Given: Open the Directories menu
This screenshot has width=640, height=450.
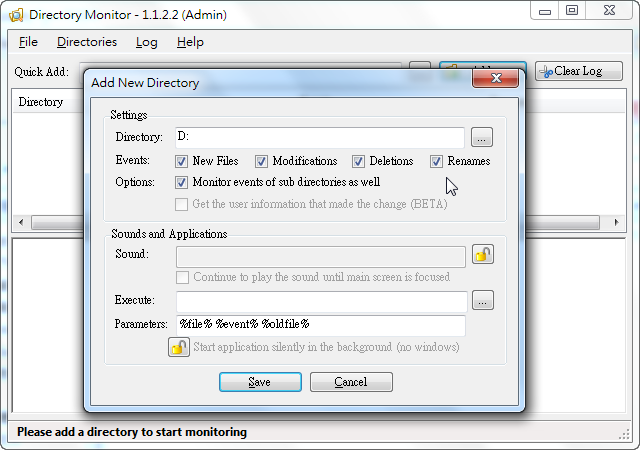Looking at the screenshot, I should (87, 42).
